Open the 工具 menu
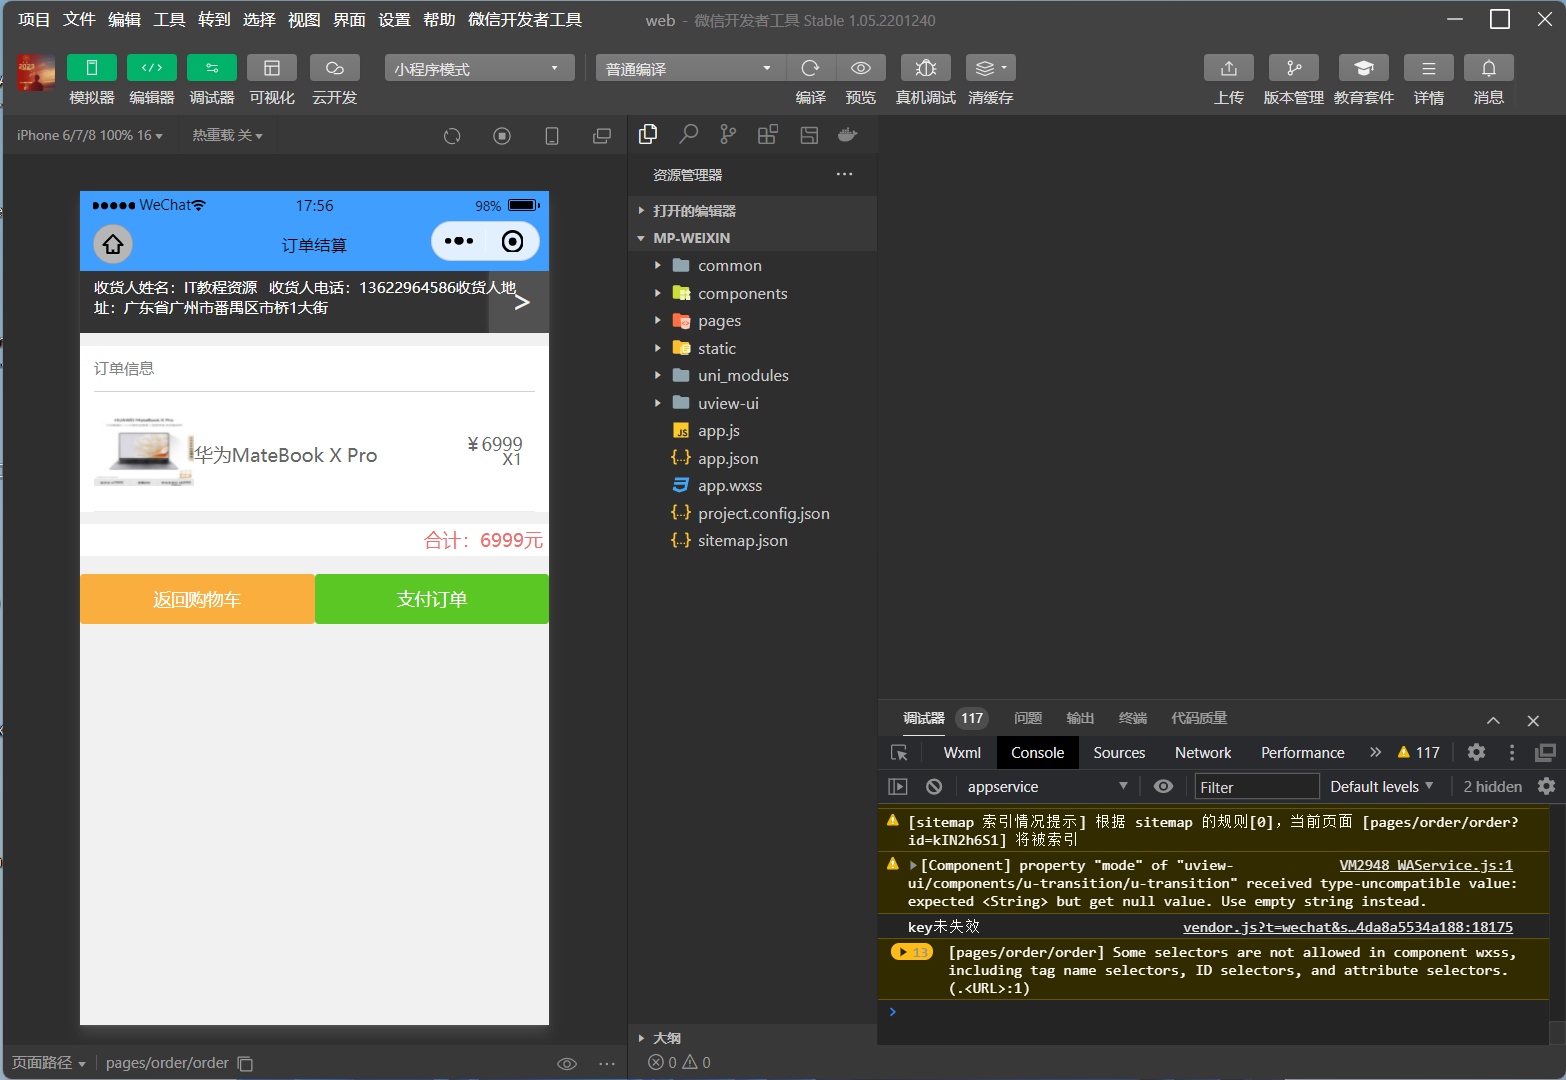 (169, 20)
